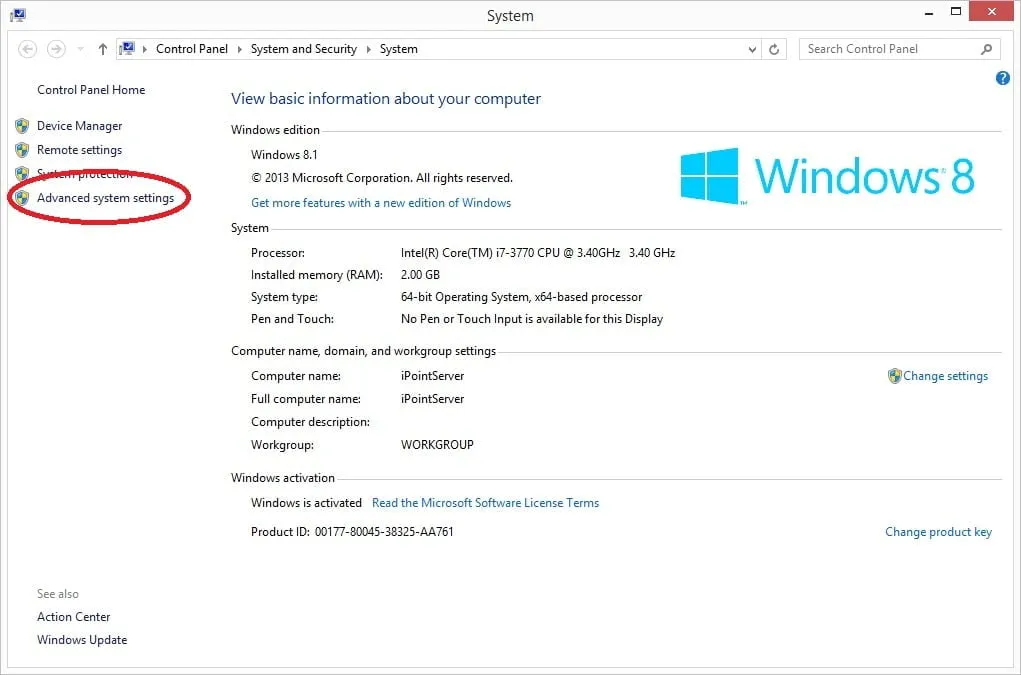This screenshot has height=675, width=1021.
Task: Open Advanced system settings
Action: pyautogui.click(x=105, y=198)
